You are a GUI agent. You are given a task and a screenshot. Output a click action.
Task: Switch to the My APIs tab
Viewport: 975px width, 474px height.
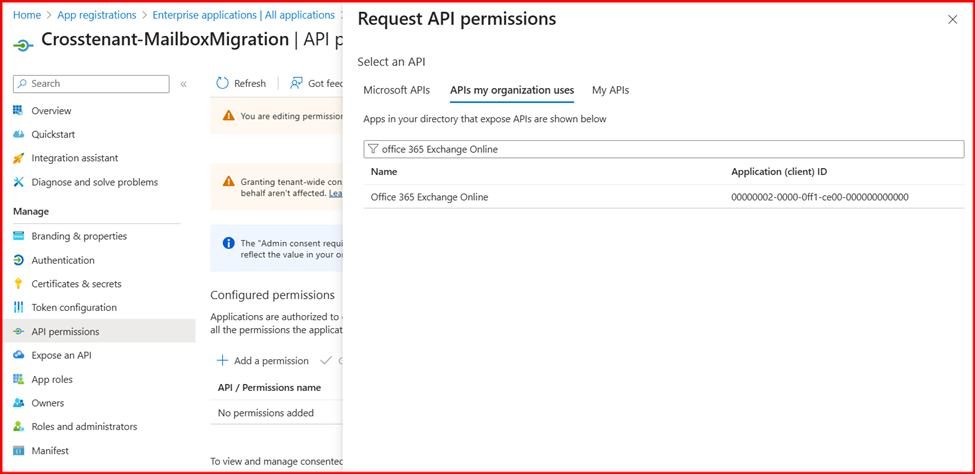[x=610, y=90]
